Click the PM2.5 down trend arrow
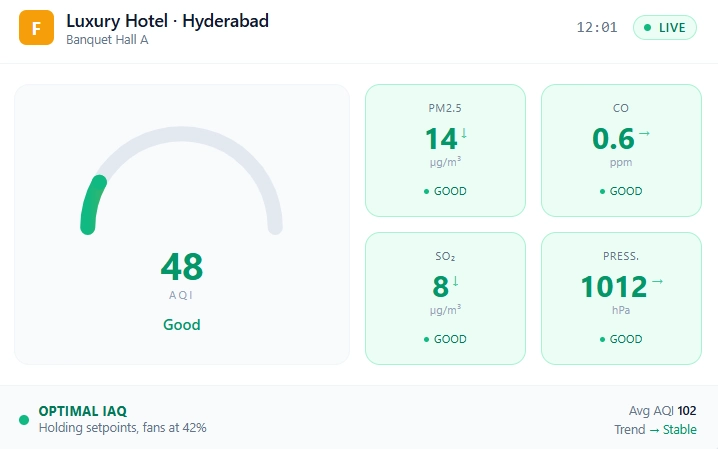Image resolution: width=718 pixels, height=449 pixels. (464, 133)
